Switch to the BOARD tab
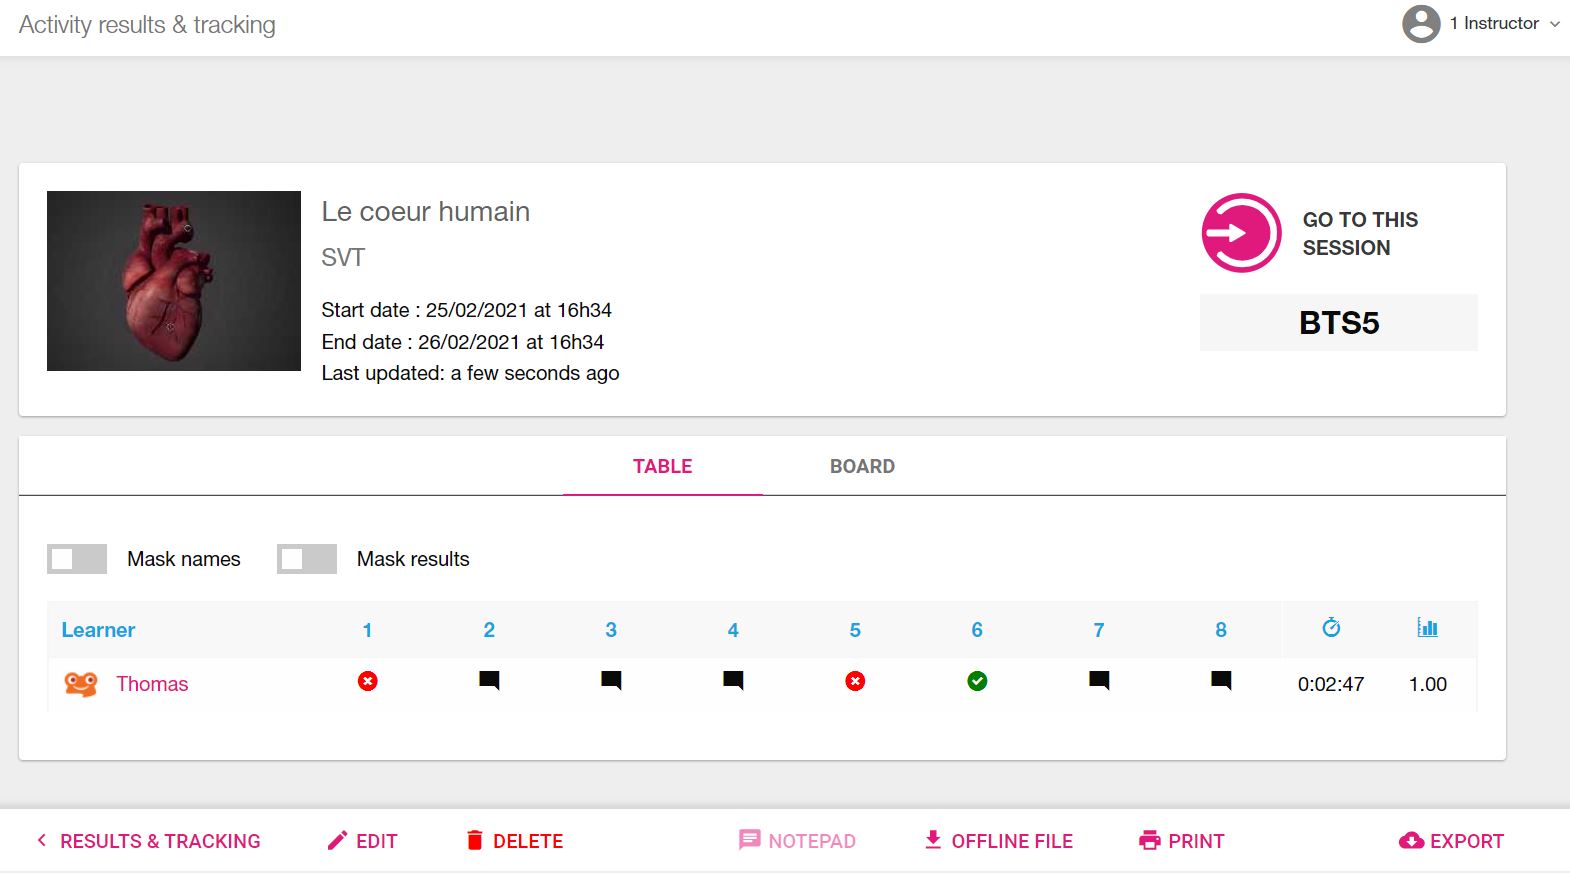This screenshot has width=1570, height=873. click(862, 466)
